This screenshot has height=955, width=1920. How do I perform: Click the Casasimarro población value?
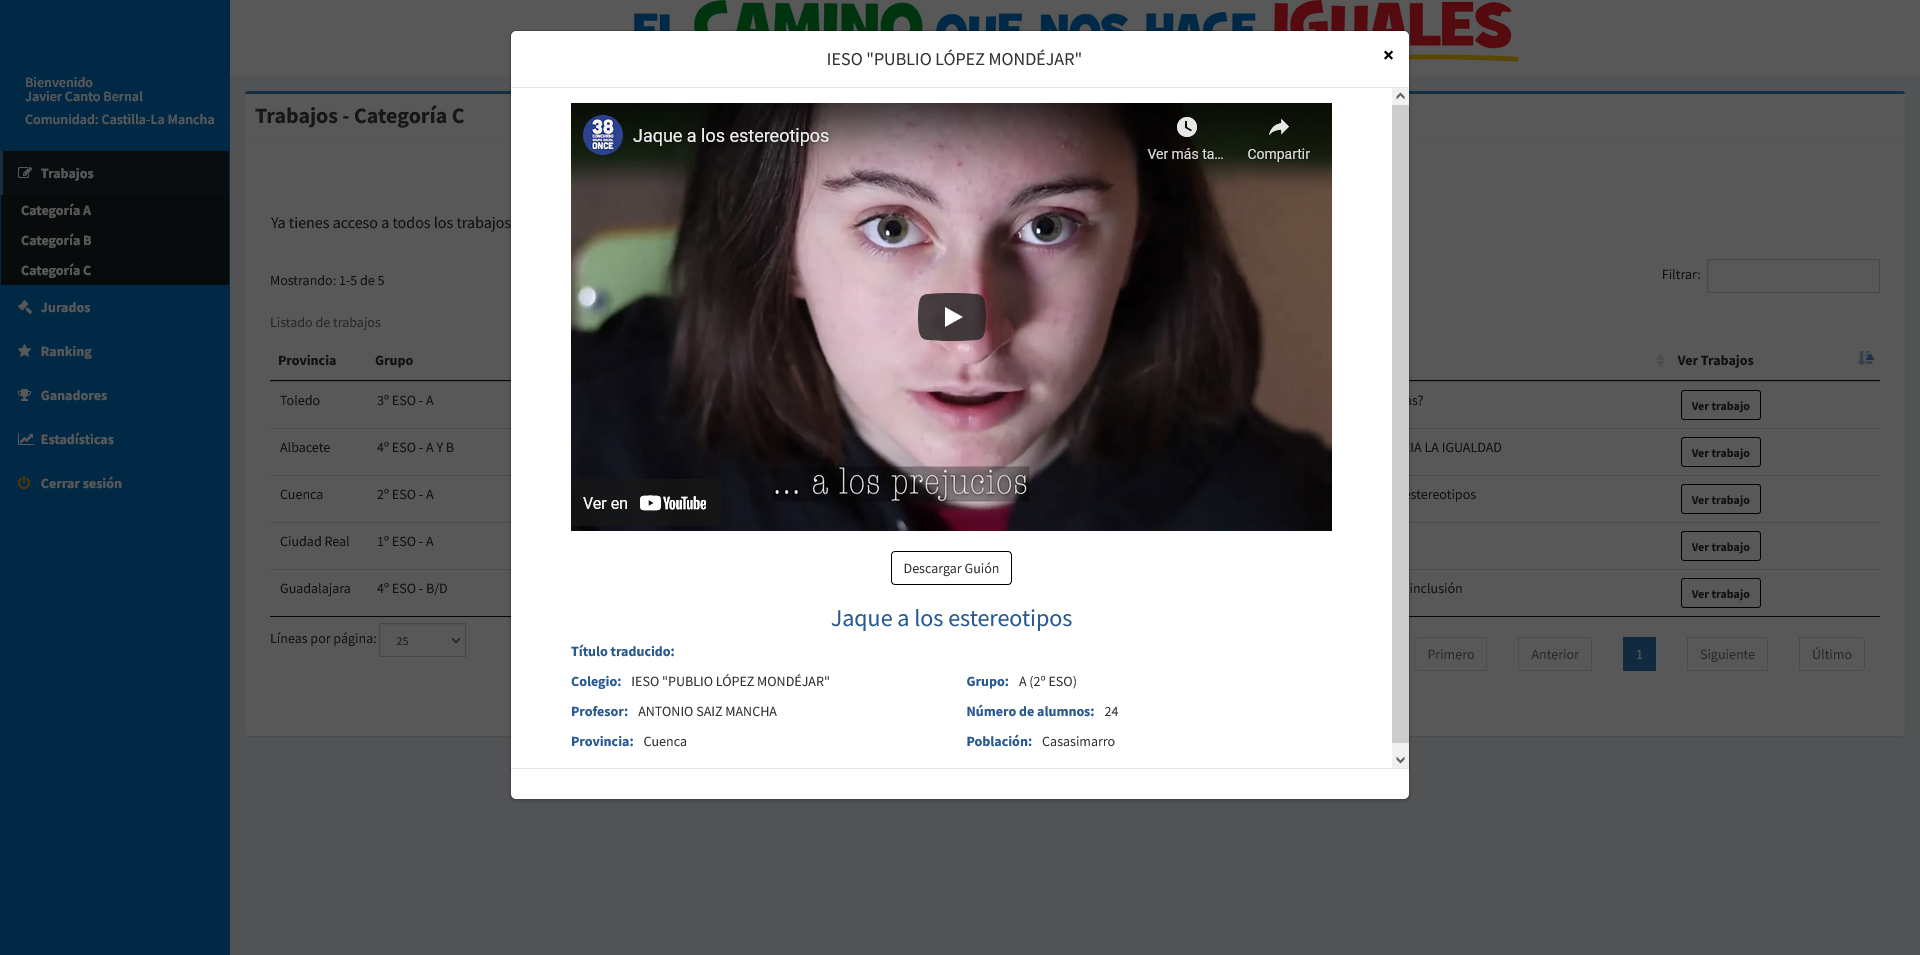[x=1078, y=741]
